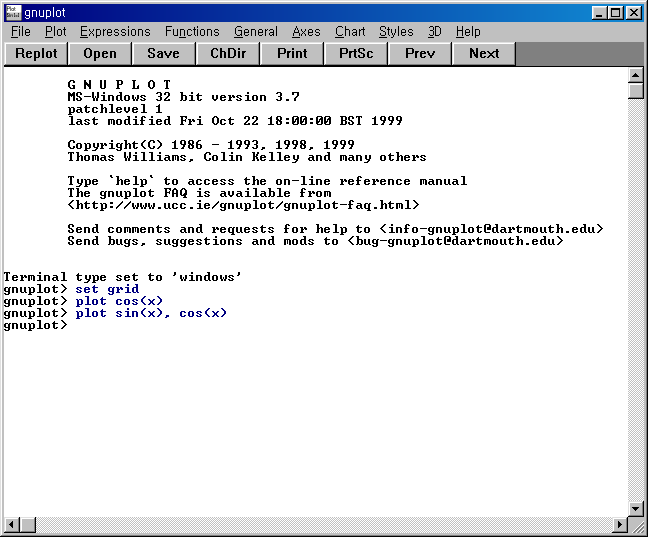Open the Styles menu
This screenshot has height=537, width=648.
[396, 32]
